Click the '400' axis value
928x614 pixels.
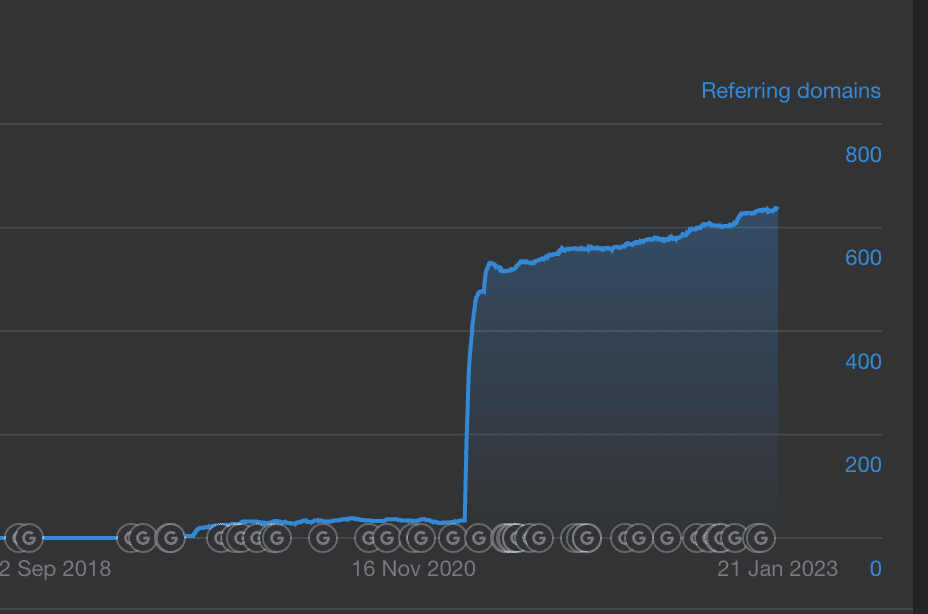coord(863,361)
